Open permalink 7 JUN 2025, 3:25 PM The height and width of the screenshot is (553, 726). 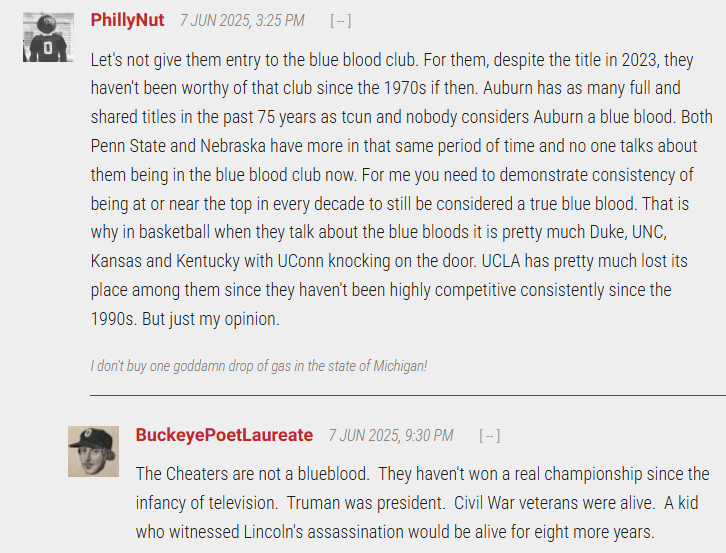[242, 21]
